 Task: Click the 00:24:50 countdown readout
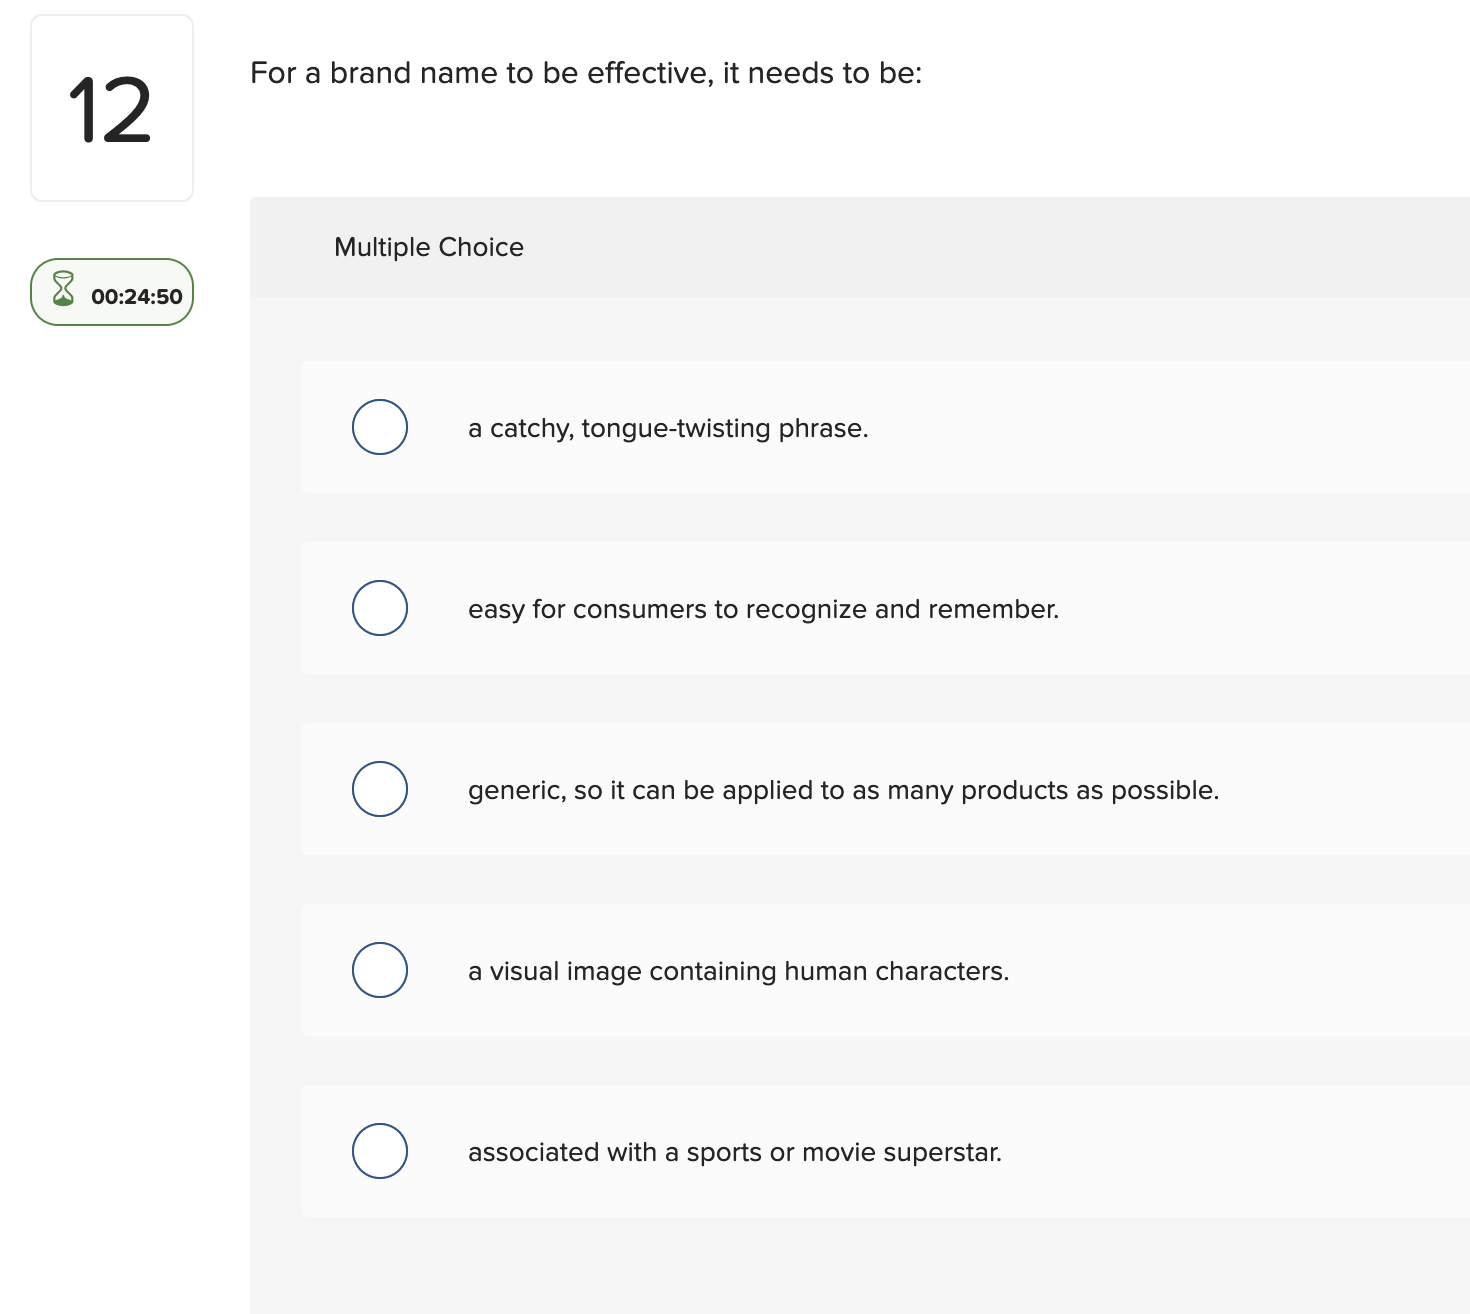pos(136,296)
